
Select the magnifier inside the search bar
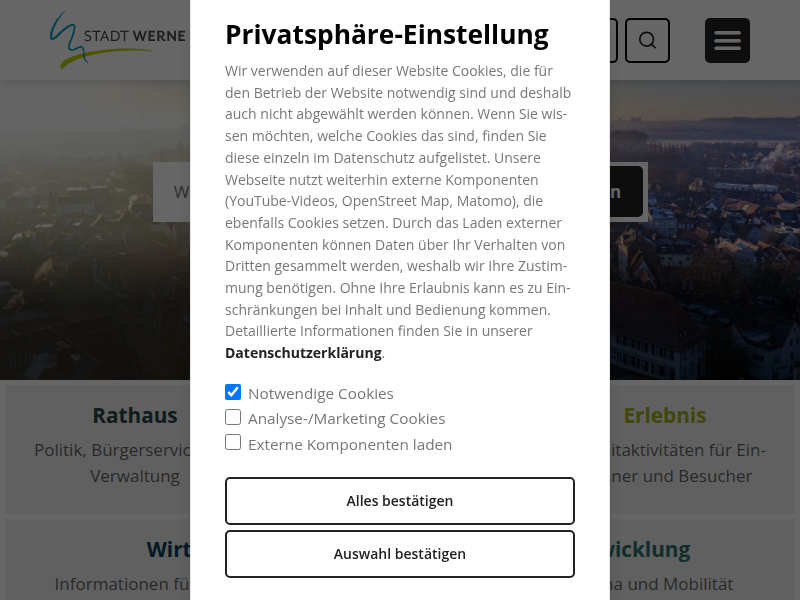click(647, 40)
